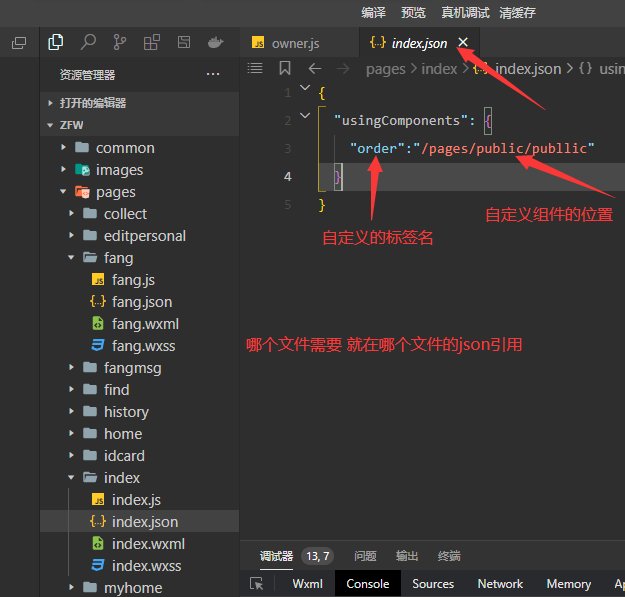Open the Search magnifier icon
Viewport: 625px width, 597px height.
(88, 42)
